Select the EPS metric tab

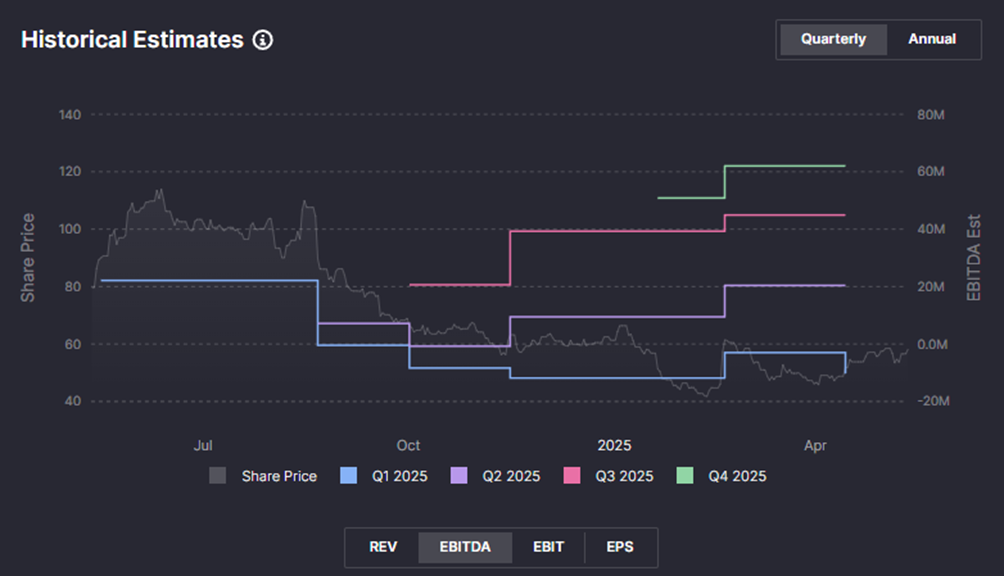(x=620, y=547)
